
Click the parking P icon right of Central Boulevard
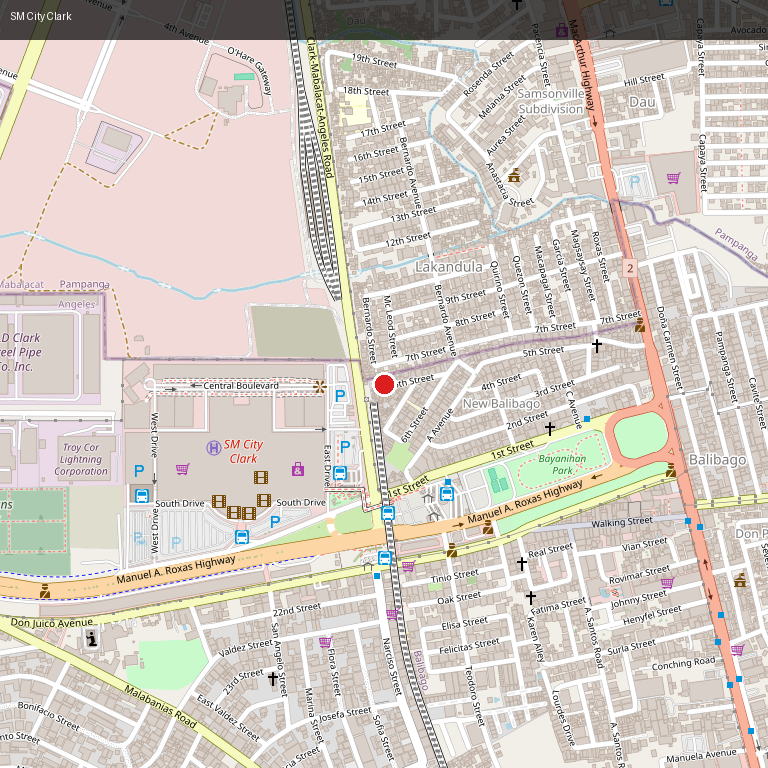[340, 396]
